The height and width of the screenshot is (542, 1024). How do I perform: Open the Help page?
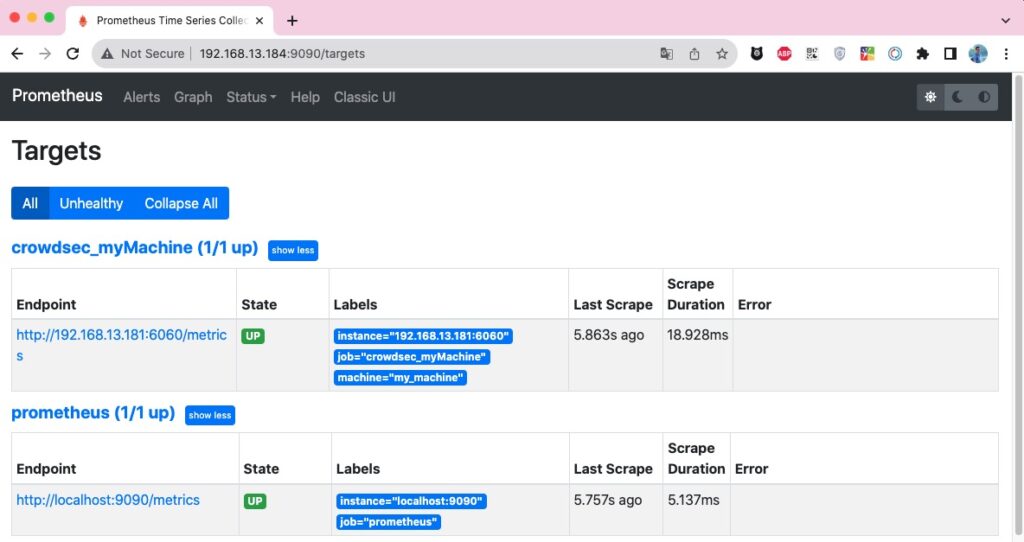[305, 97]
